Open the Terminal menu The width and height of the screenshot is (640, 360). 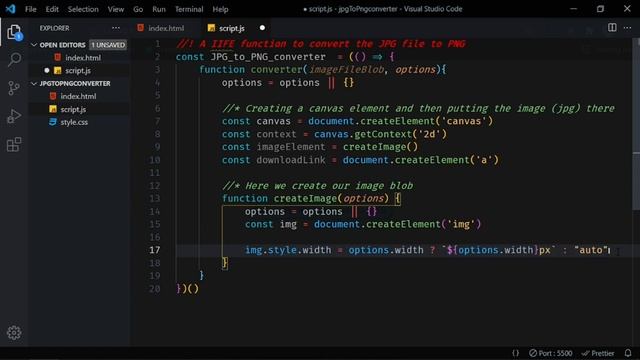tap(189, 9)
